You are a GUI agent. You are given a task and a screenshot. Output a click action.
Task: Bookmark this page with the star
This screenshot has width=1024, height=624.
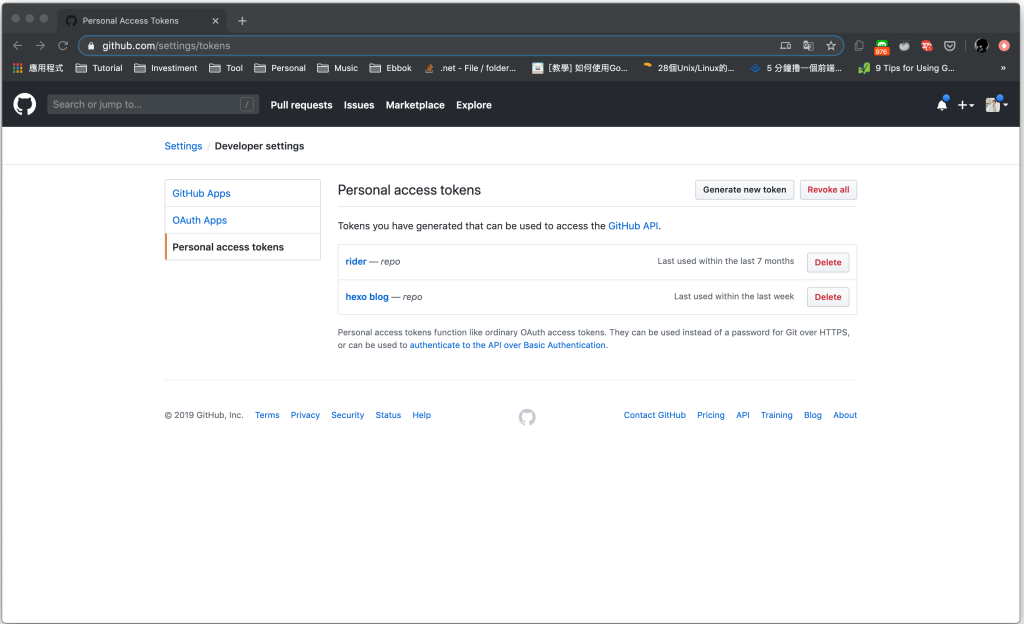point(831,46)
